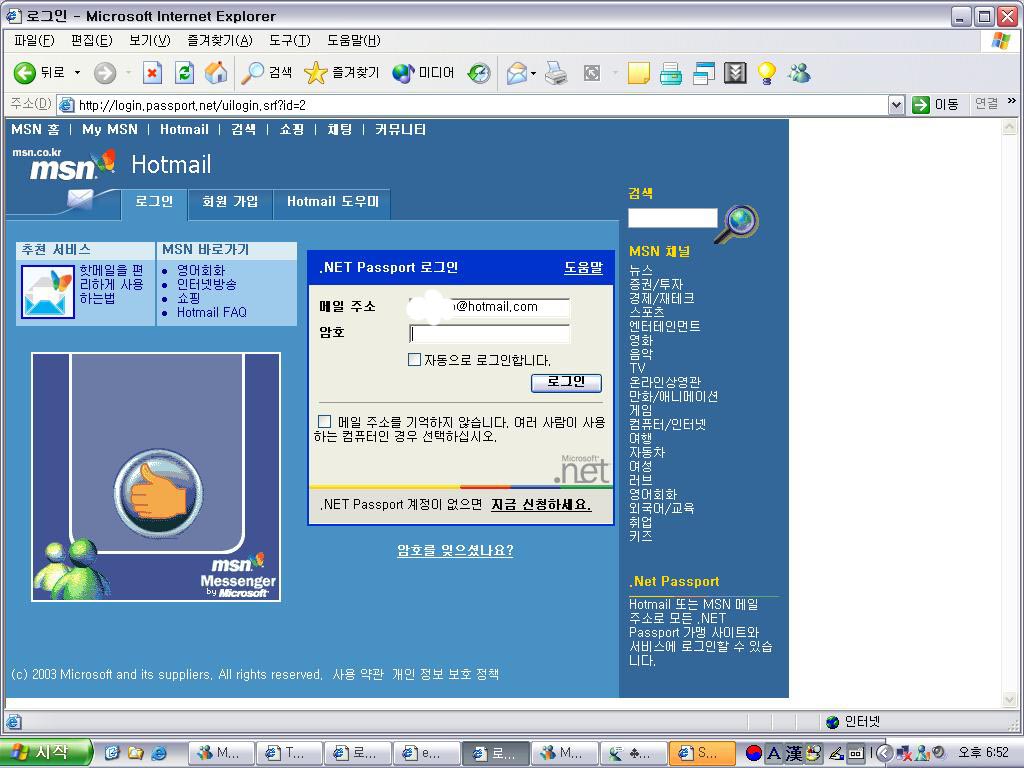Open the 시작 Start button

click(x=44, y=752)
